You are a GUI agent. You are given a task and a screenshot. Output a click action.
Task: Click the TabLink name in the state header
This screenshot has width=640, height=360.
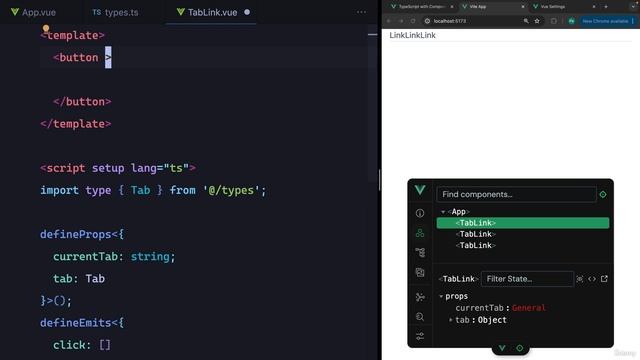coord(458,279)
